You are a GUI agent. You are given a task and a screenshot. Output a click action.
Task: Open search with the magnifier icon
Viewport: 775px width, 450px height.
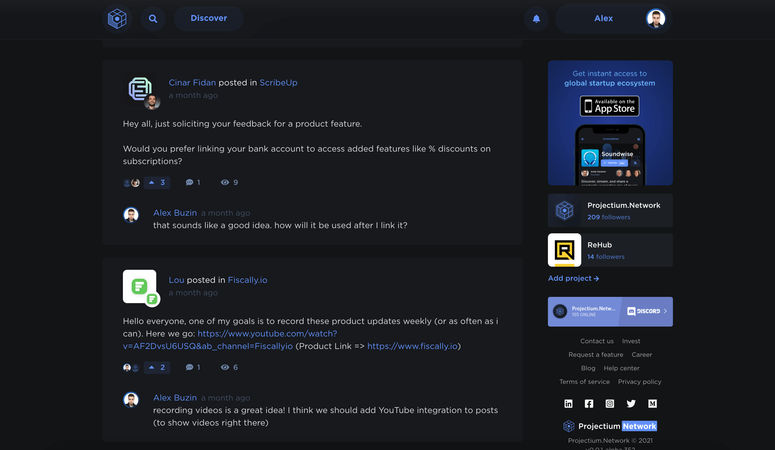153,19
